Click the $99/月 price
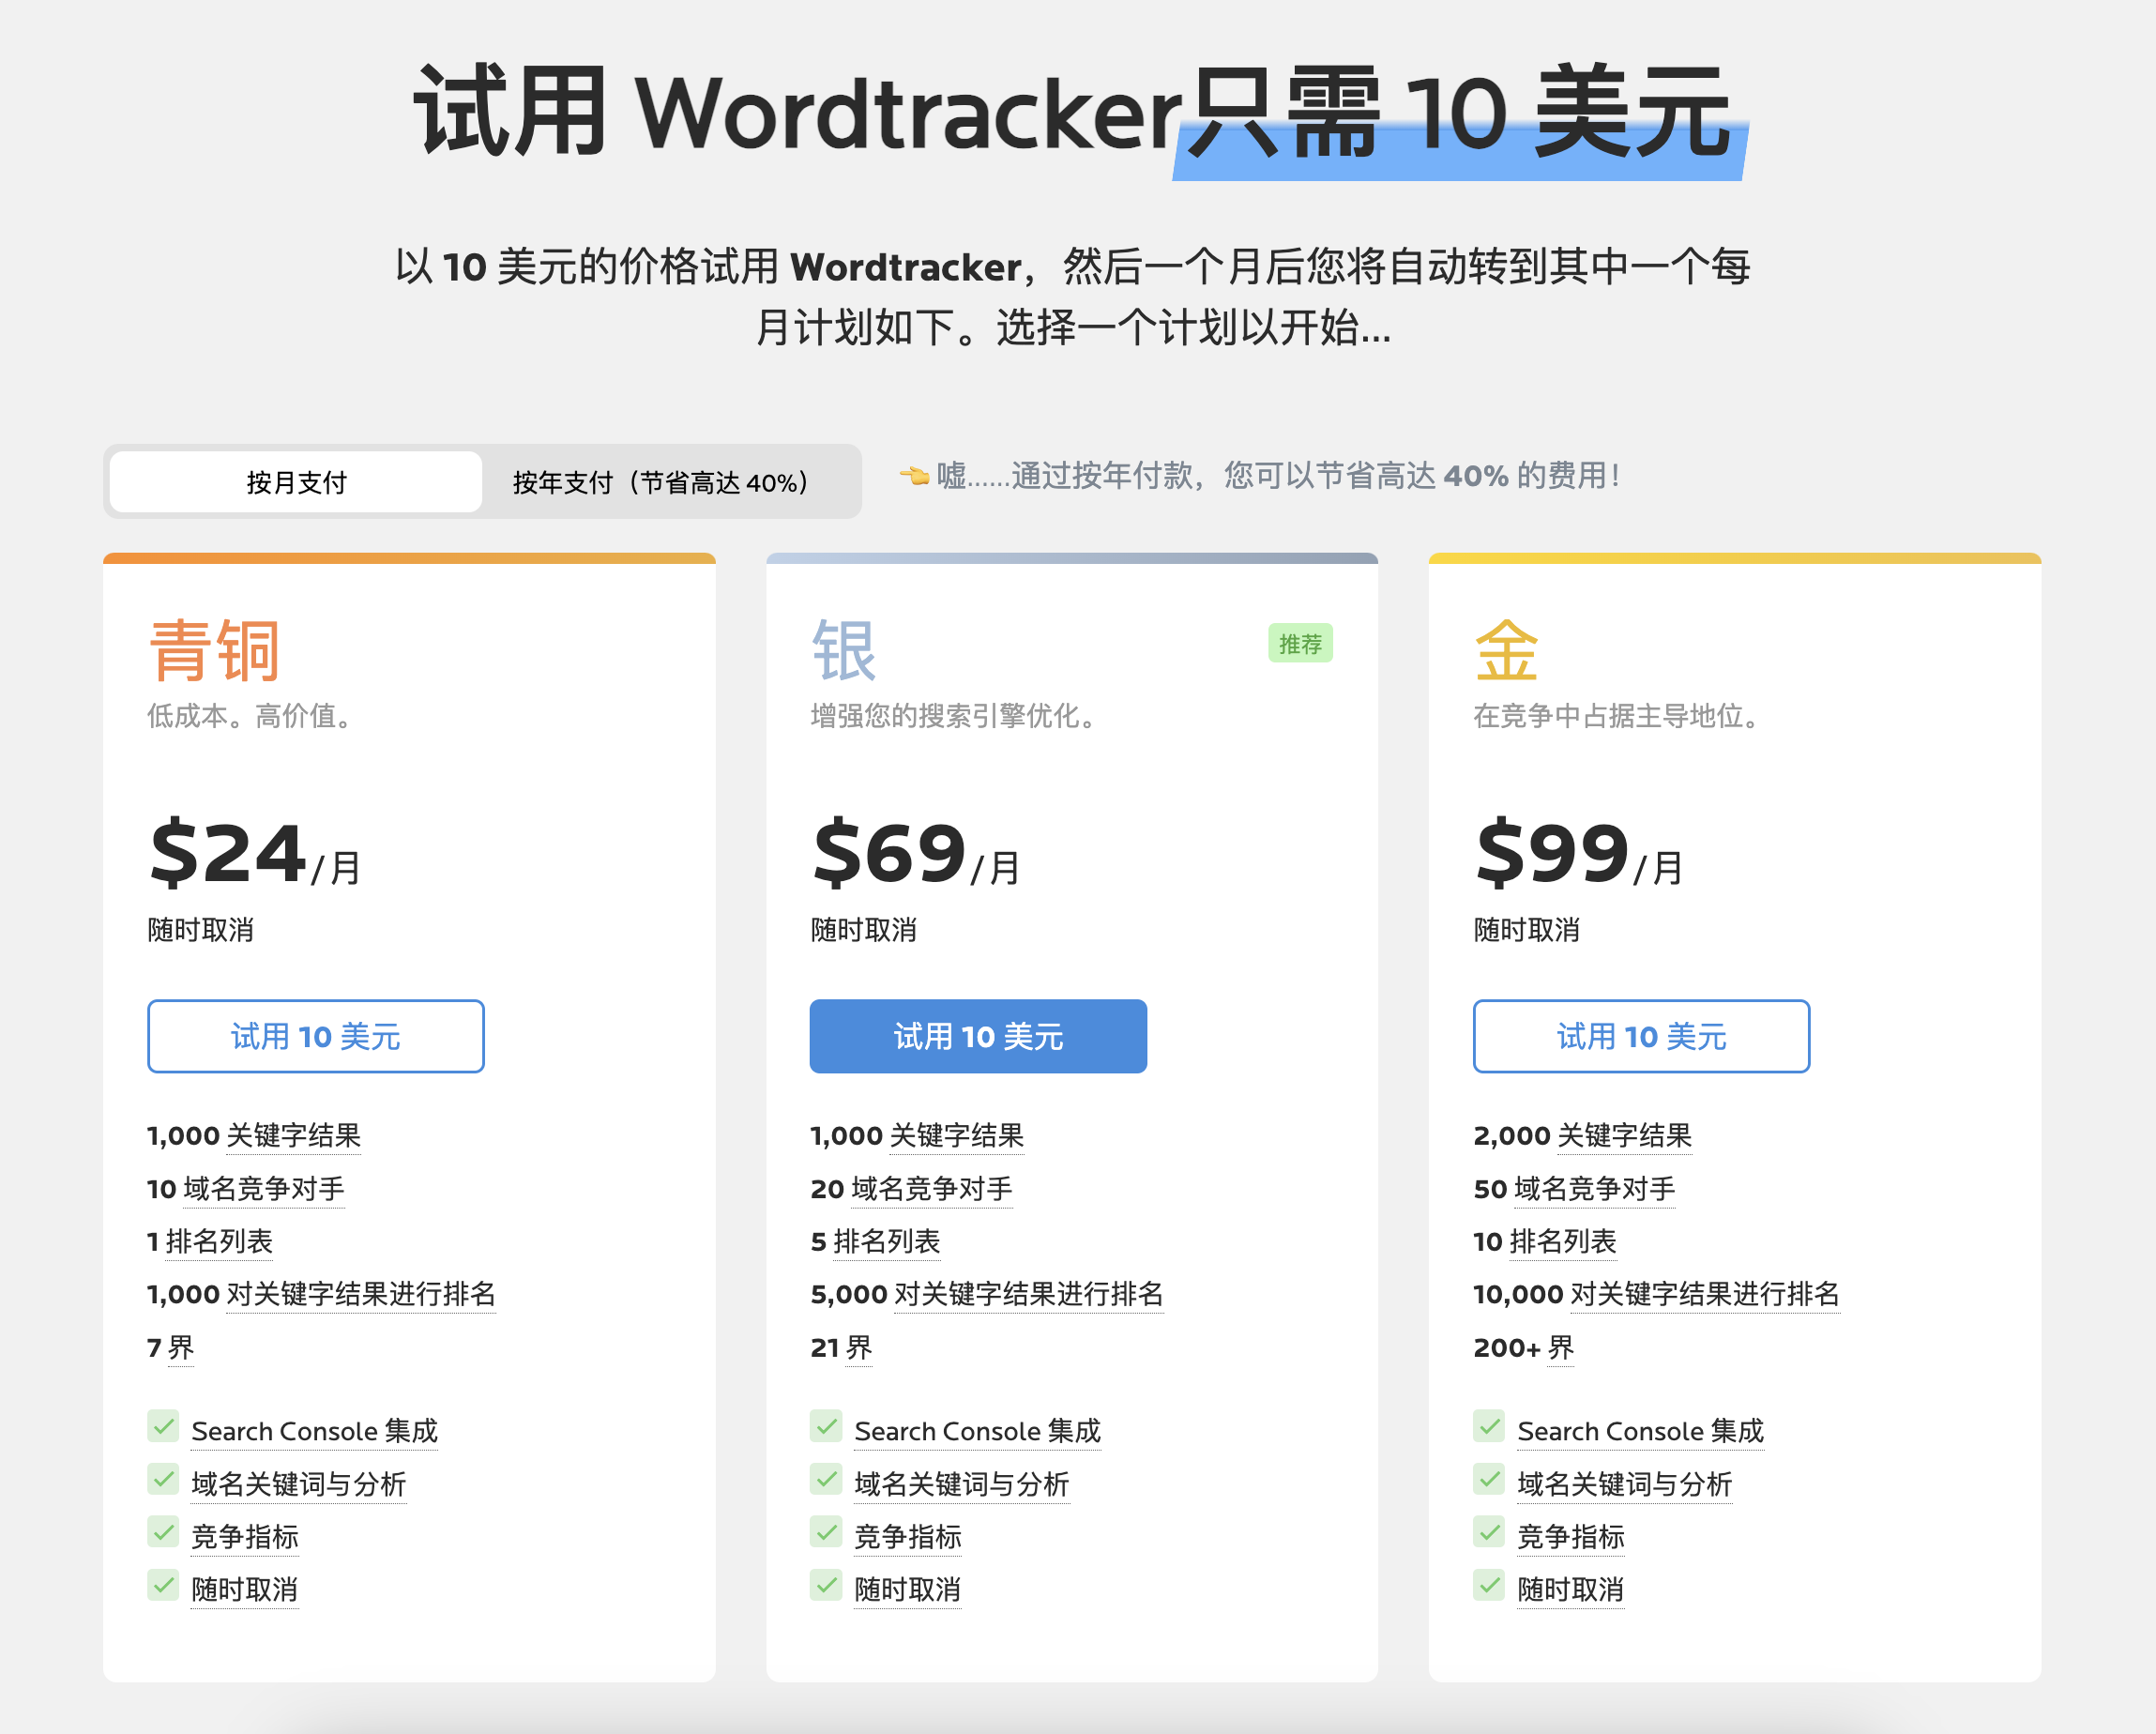The width and height of the screenshot is (2156, 1734). tap(1579, 853)
